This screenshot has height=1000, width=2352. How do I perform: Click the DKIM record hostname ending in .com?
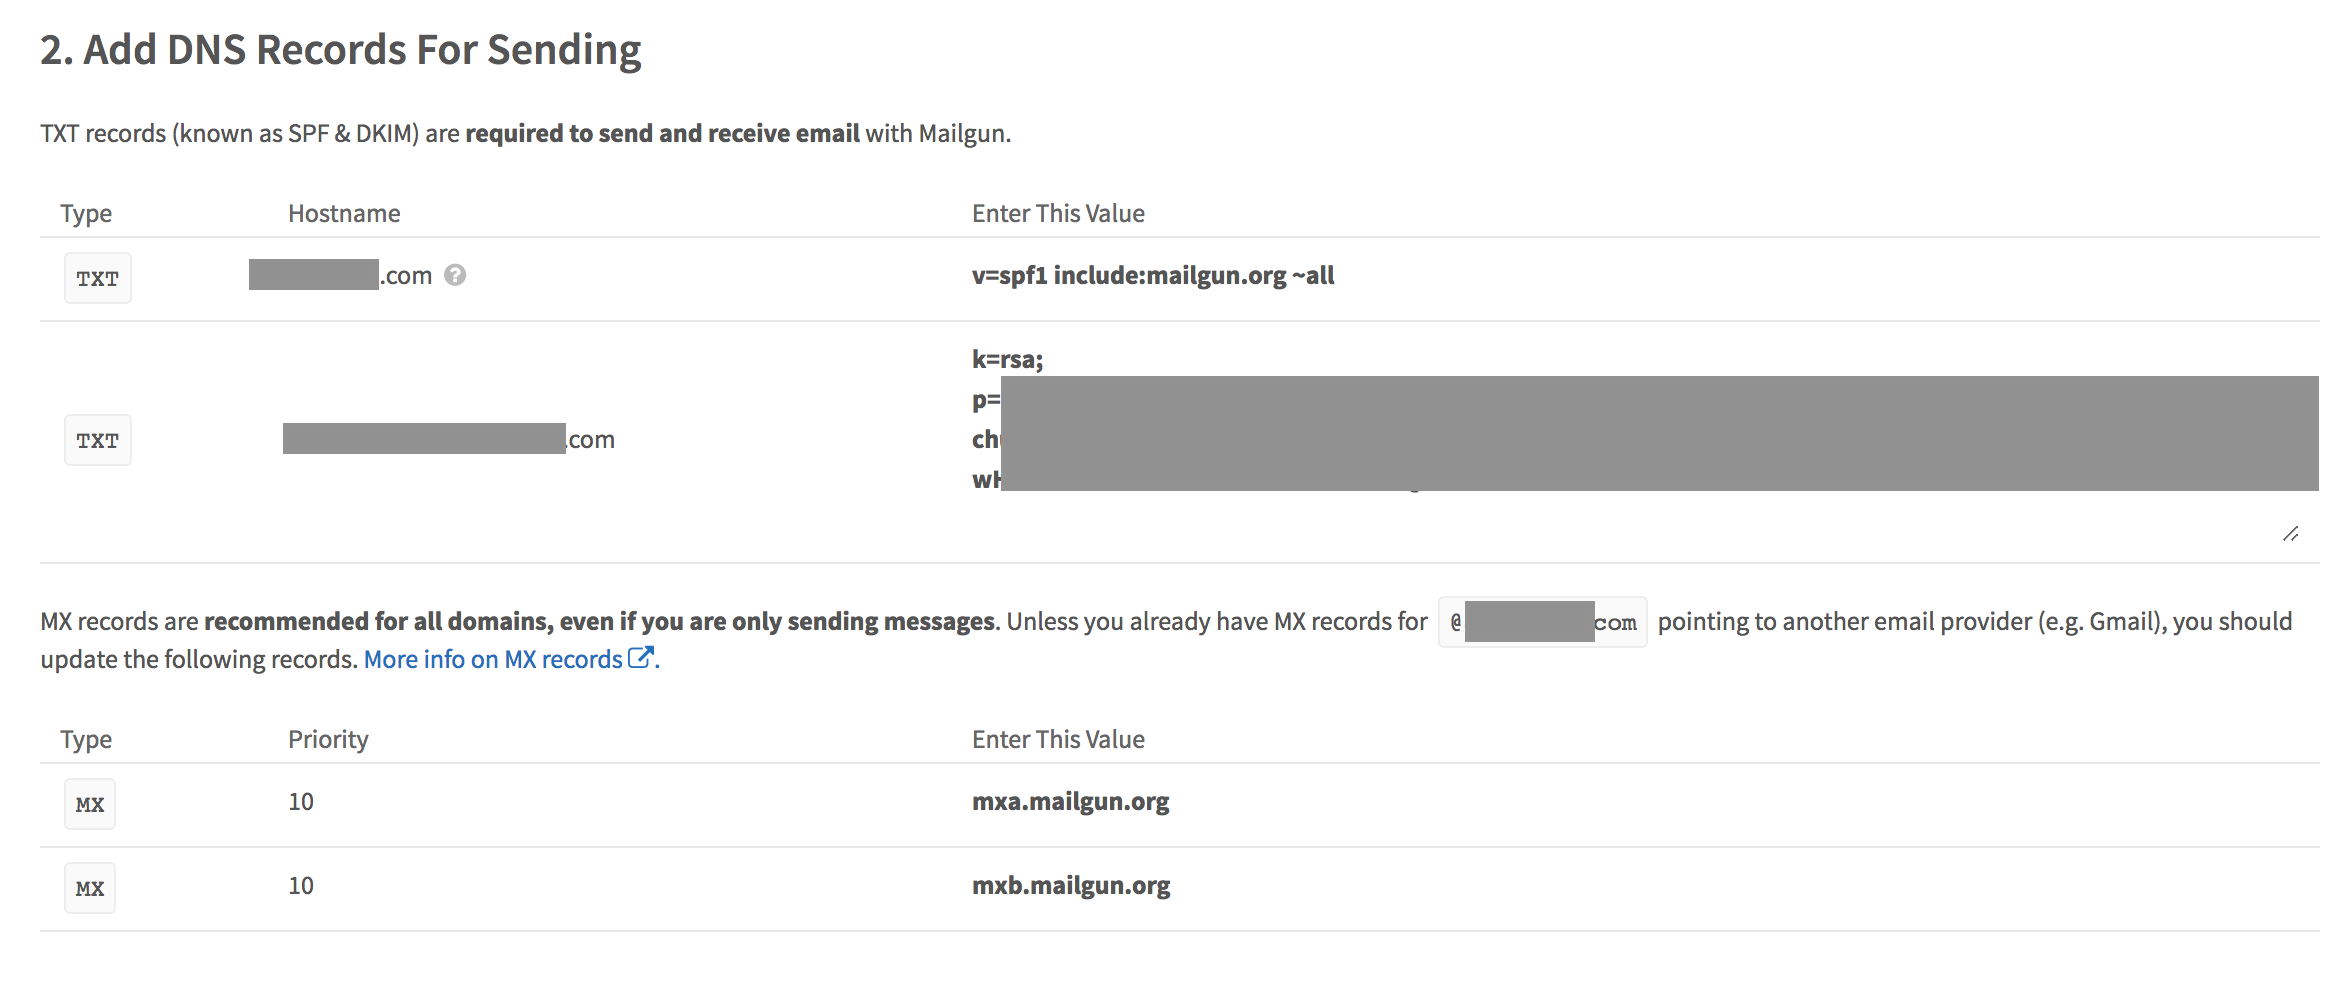[x=450, y=440]
